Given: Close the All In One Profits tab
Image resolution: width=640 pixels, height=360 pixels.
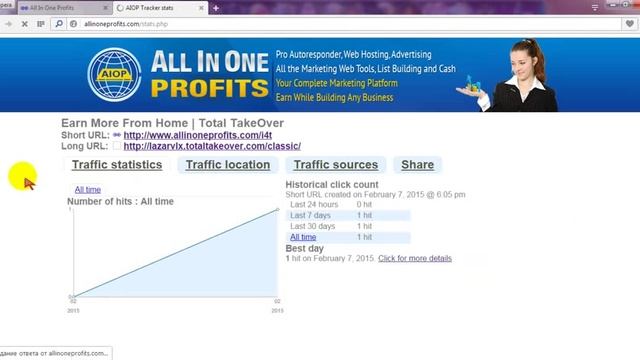Looking at the screenshot, I should click(x=105, y=8).
